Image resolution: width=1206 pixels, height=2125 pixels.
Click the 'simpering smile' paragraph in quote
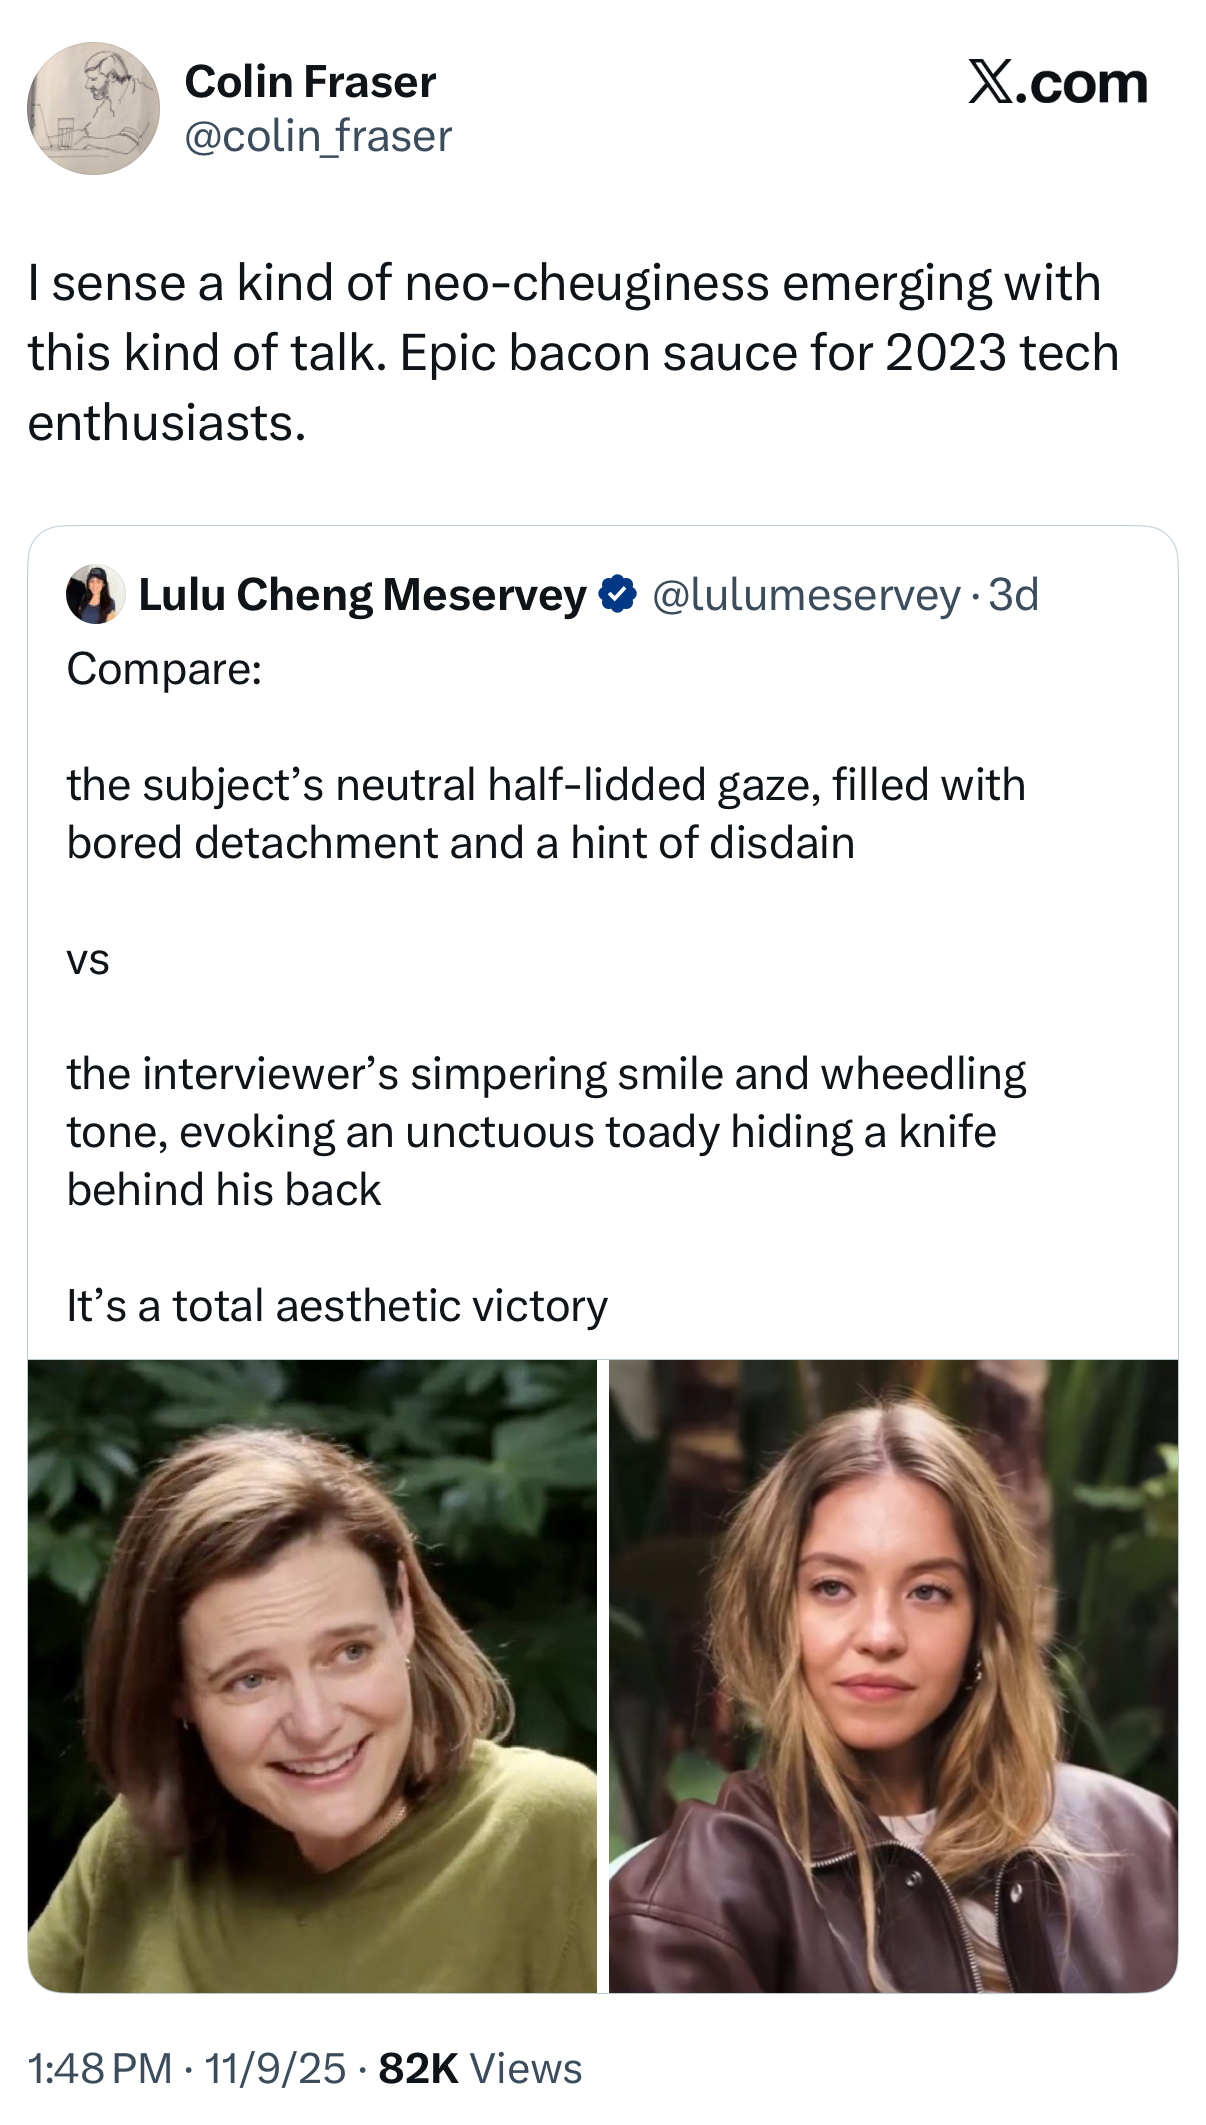coord(545,1131)
